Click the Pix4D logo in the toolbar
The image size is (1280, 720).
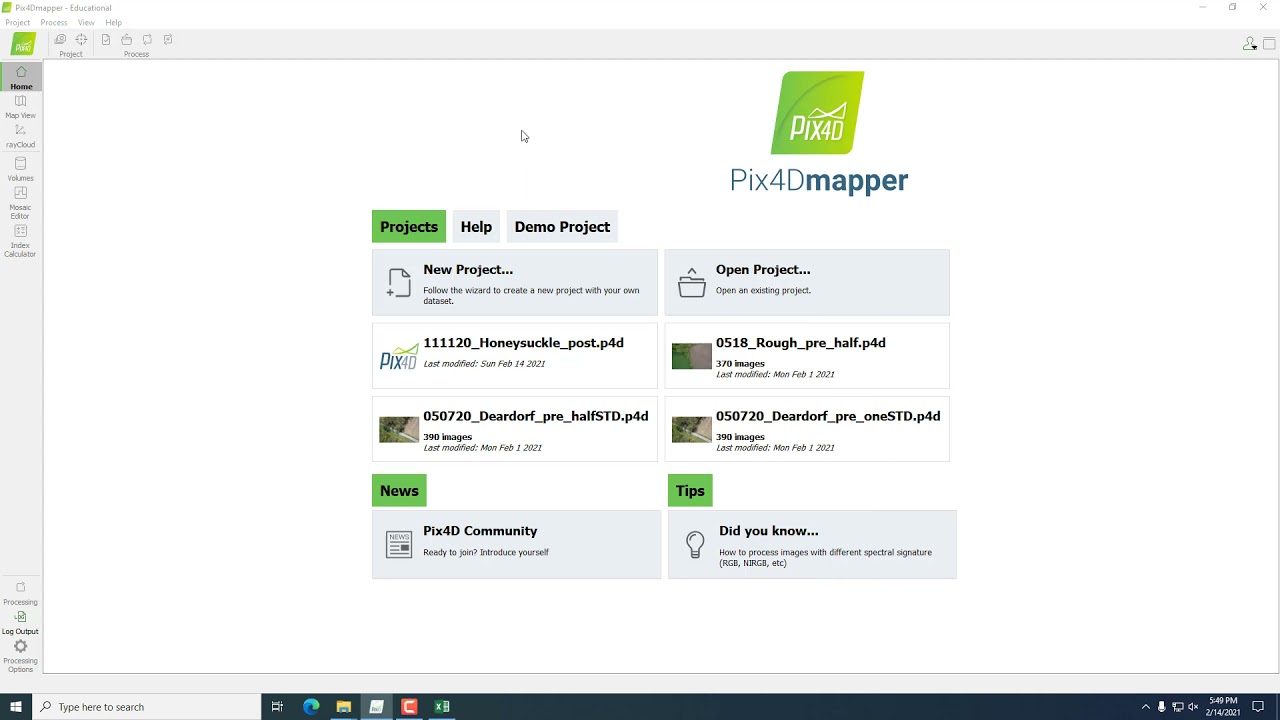tap(23, 44)
